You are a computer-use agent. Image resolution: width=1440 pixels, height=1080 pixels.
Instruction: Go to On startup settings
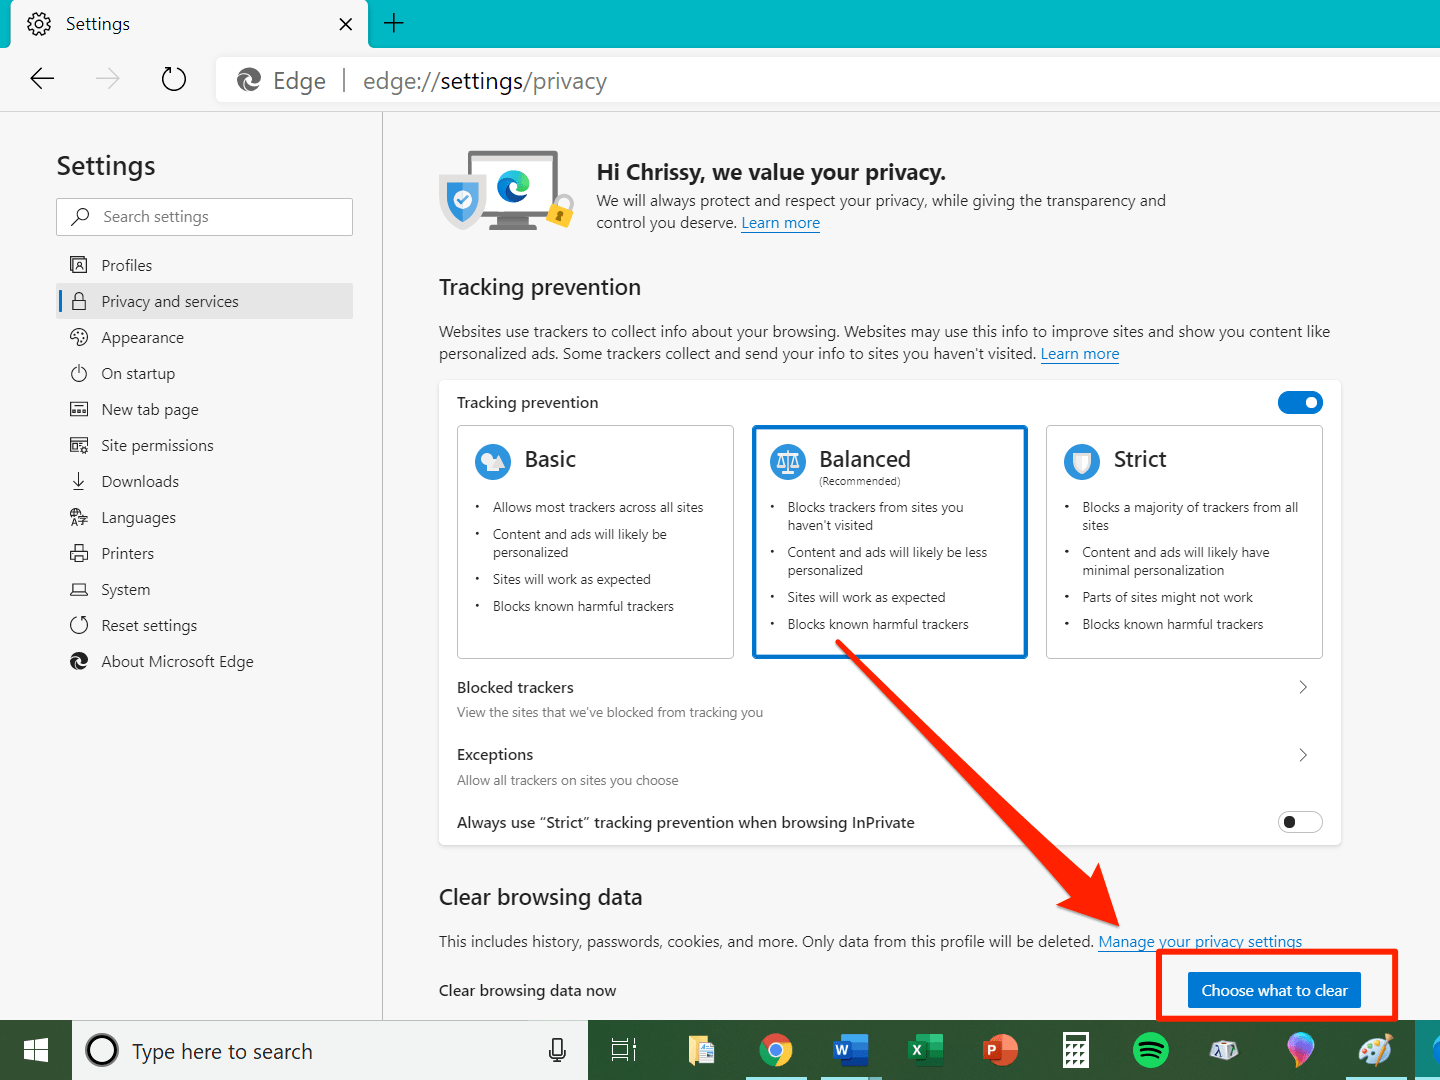[205, 373]
